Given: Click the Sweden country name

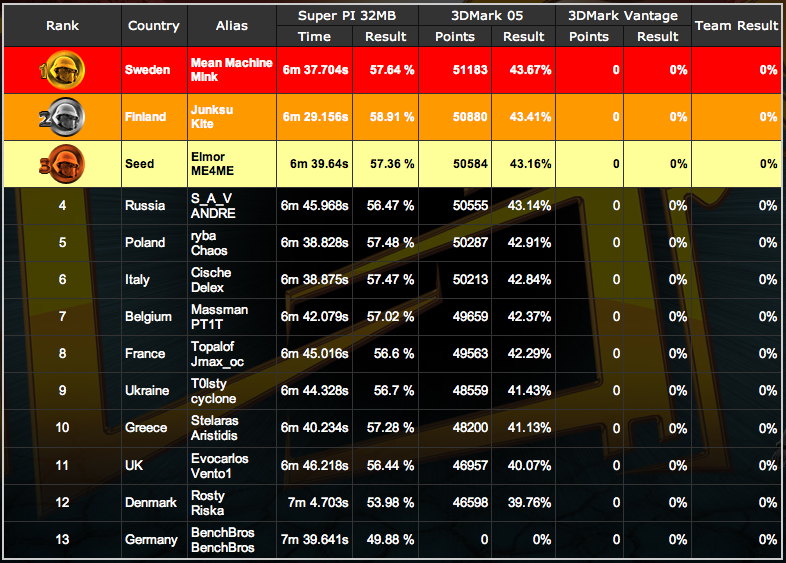Looking at the screenshot, I should [x=147, y=70].
